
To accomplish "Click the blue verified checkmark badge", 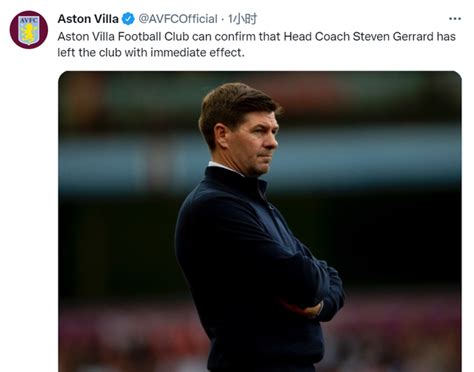I will click(128, 19).
